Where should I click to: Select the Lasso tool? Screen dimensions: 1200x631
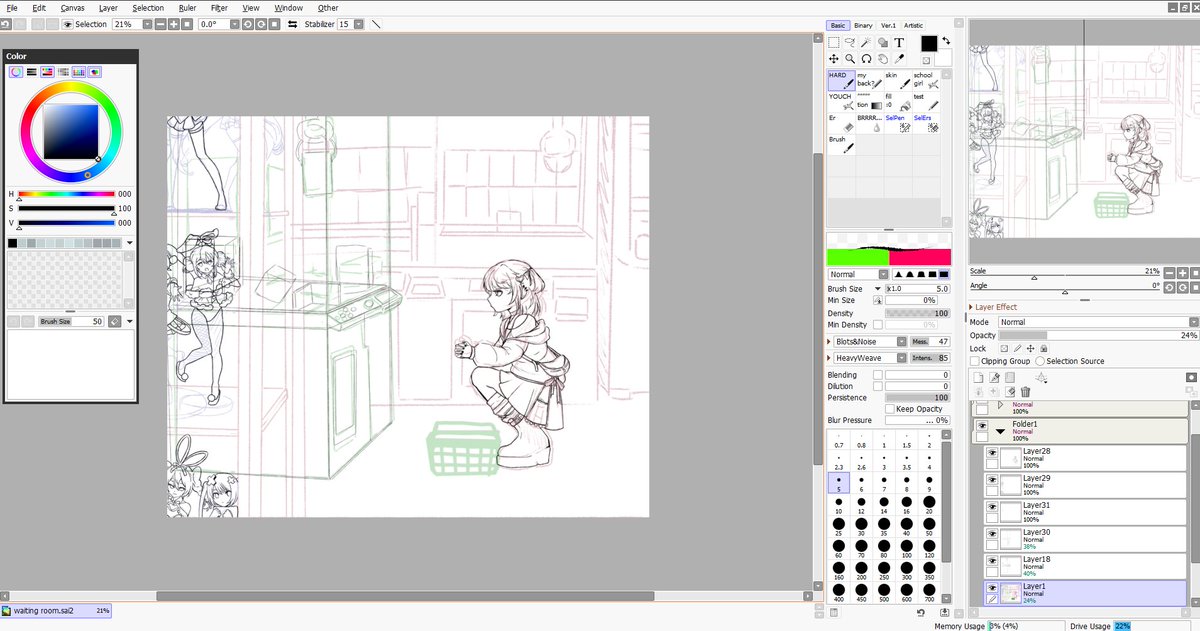click(850, 43)
